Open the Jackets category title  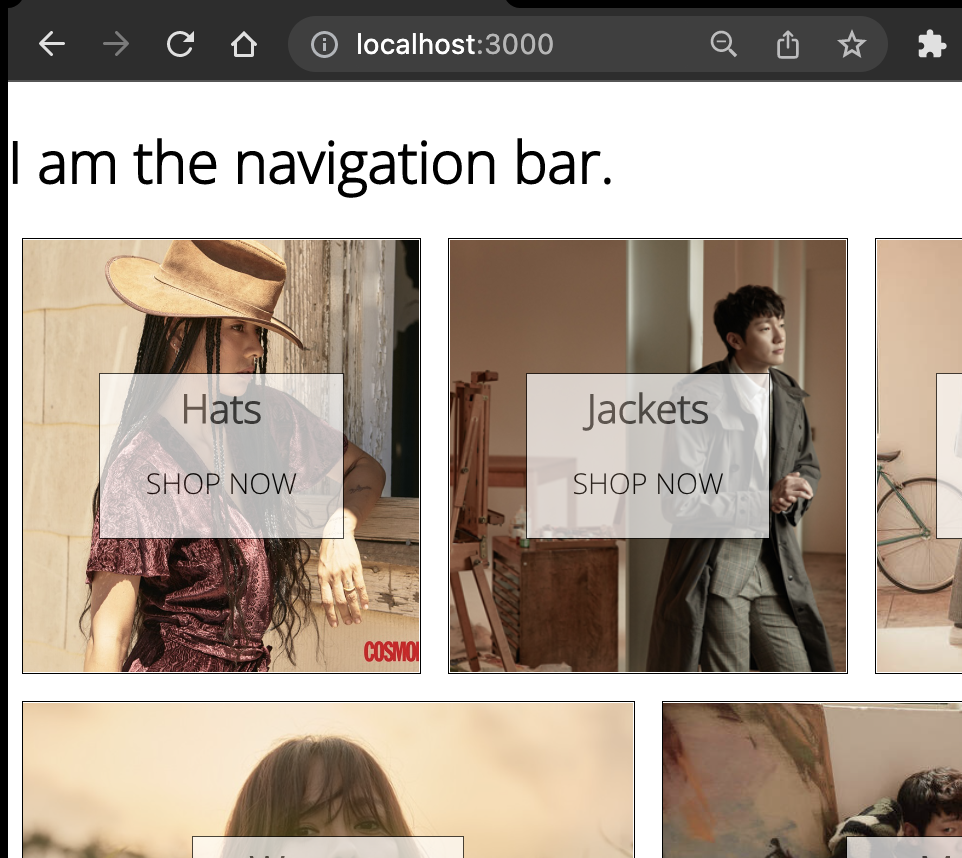(x=647, y=410)
